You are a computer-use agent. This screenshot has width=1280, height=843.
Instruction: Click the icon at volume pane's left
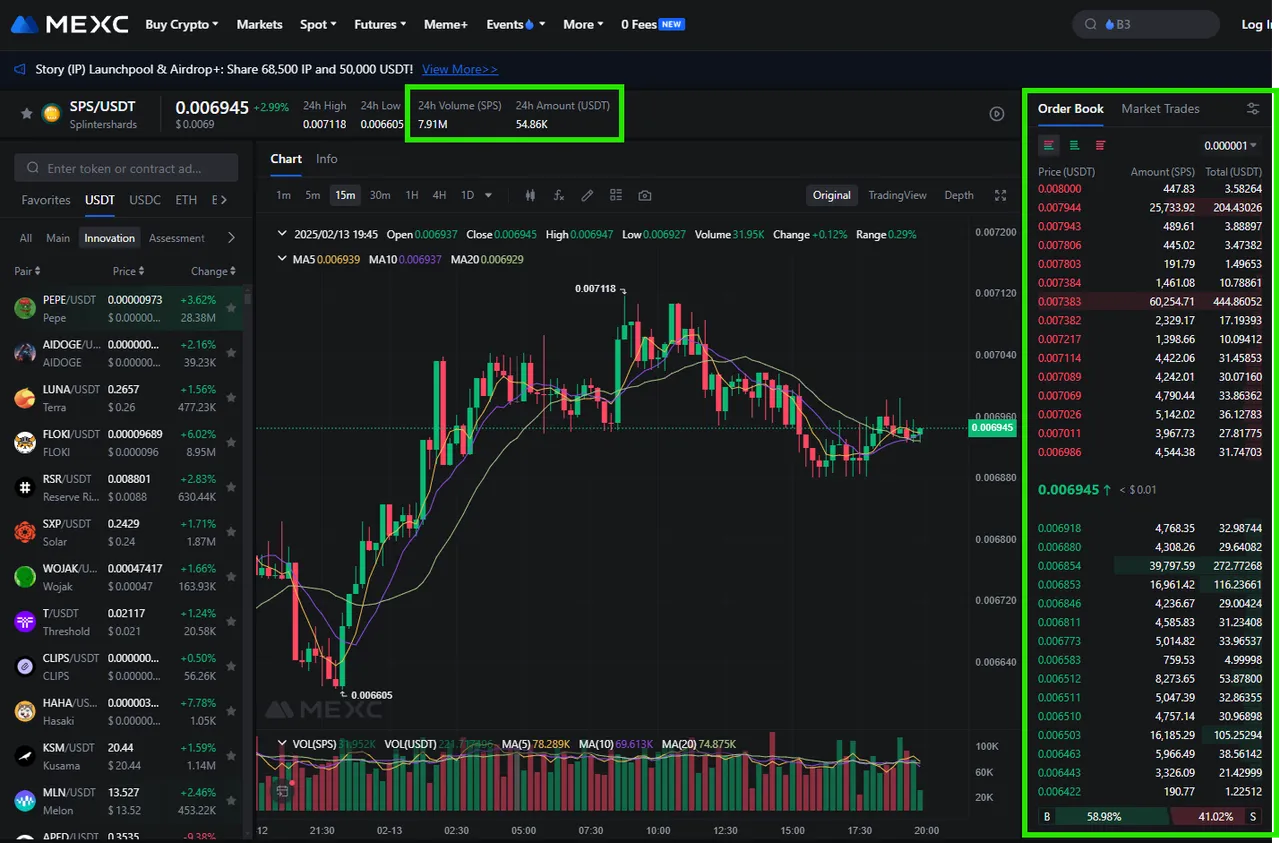point(283,791)
